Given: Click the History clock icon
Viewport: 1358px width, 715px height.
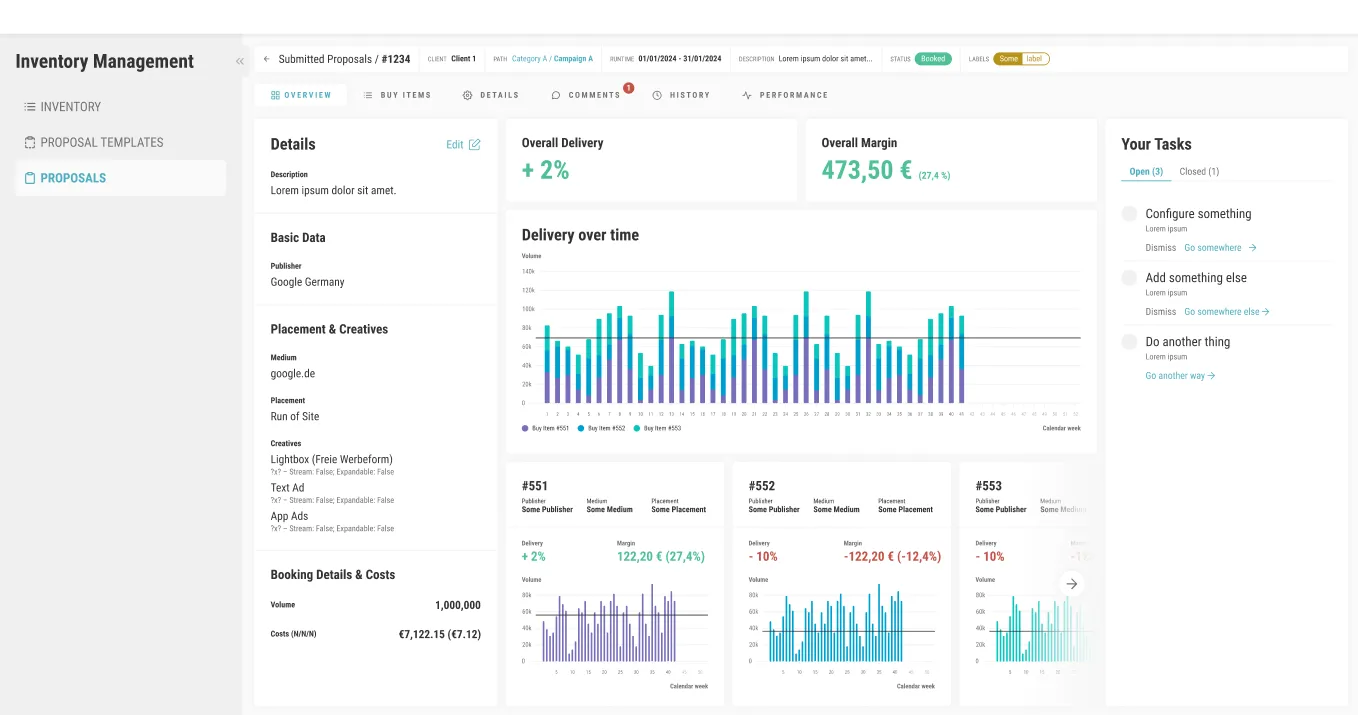Looking at the screenshot, I should [657, 95].
